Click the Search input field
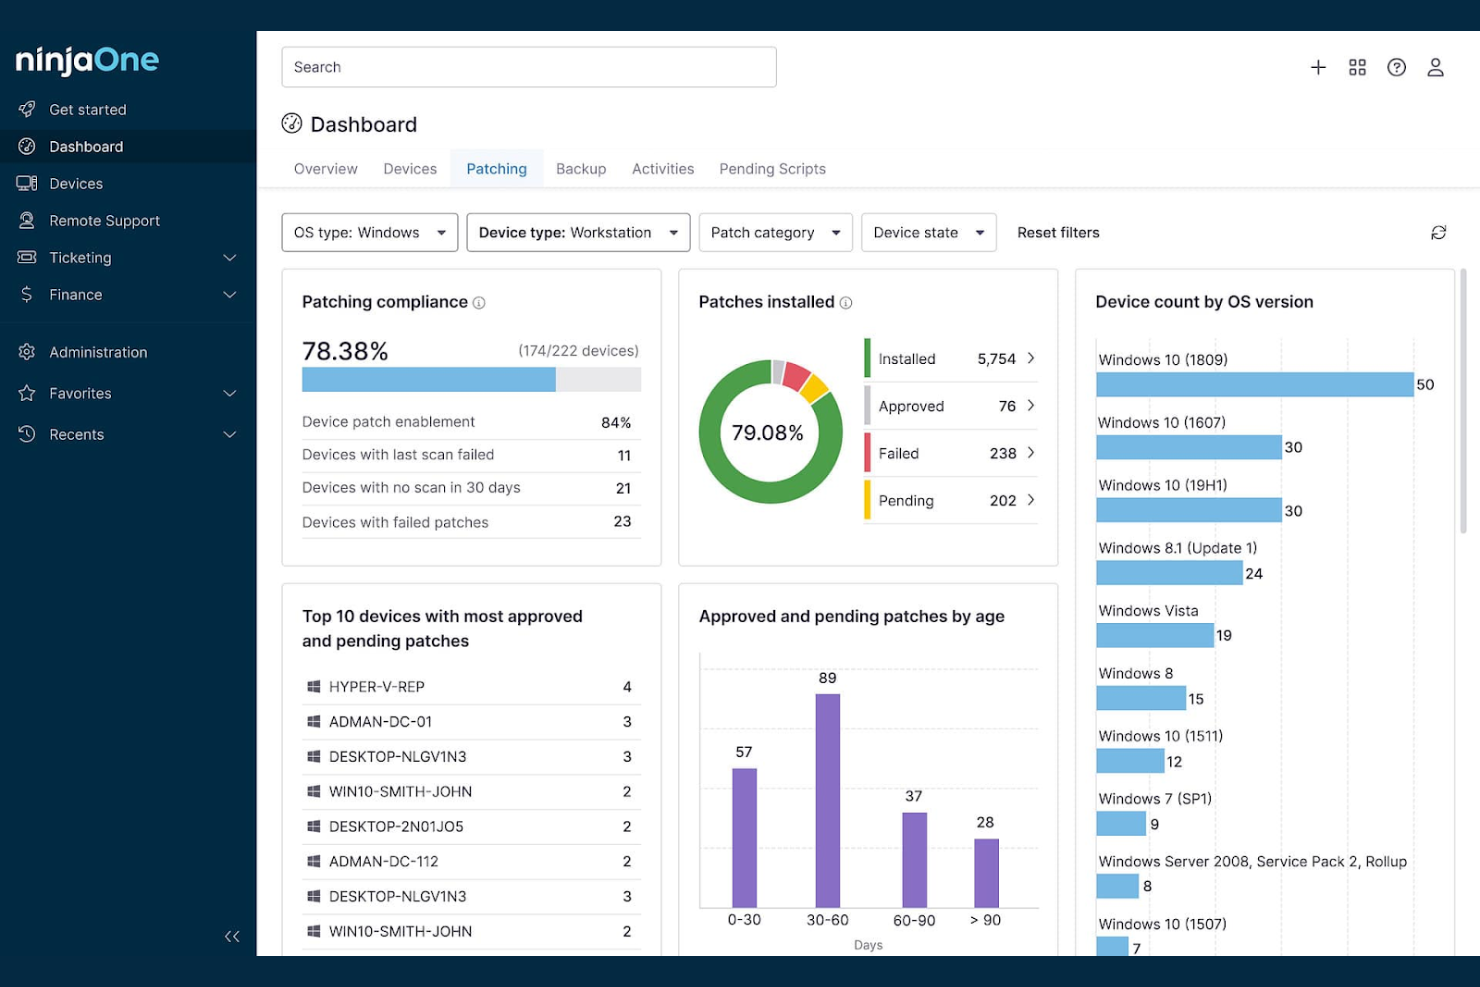Viewport: 1480px width, 987px height. tap(528, 67)
